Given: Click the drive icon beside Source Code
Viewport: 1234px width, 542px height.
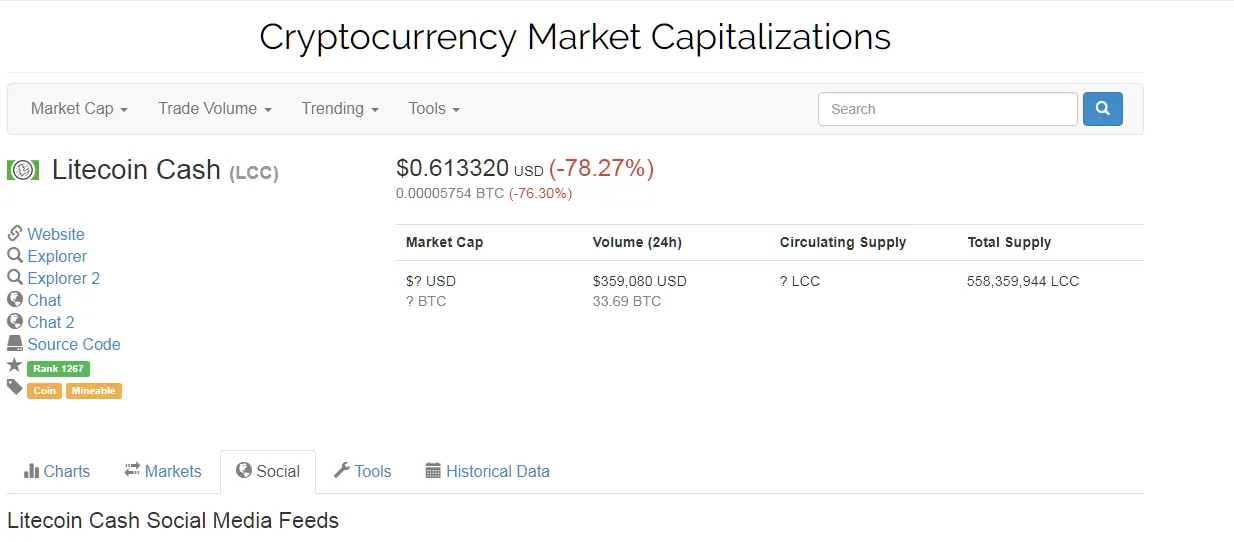Looking at the screenshot, I should 15,343.
